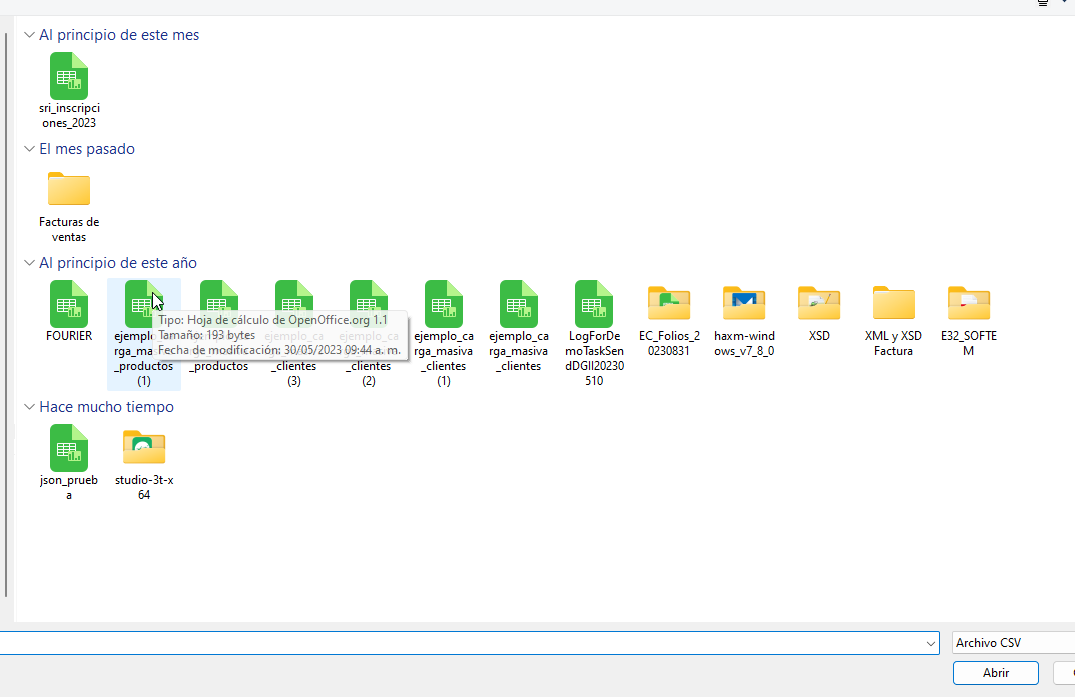Viewport: 1075px width, 697px height.
Task: Expand the file name history dropdown arrow
Action: [x=932, y=643]
